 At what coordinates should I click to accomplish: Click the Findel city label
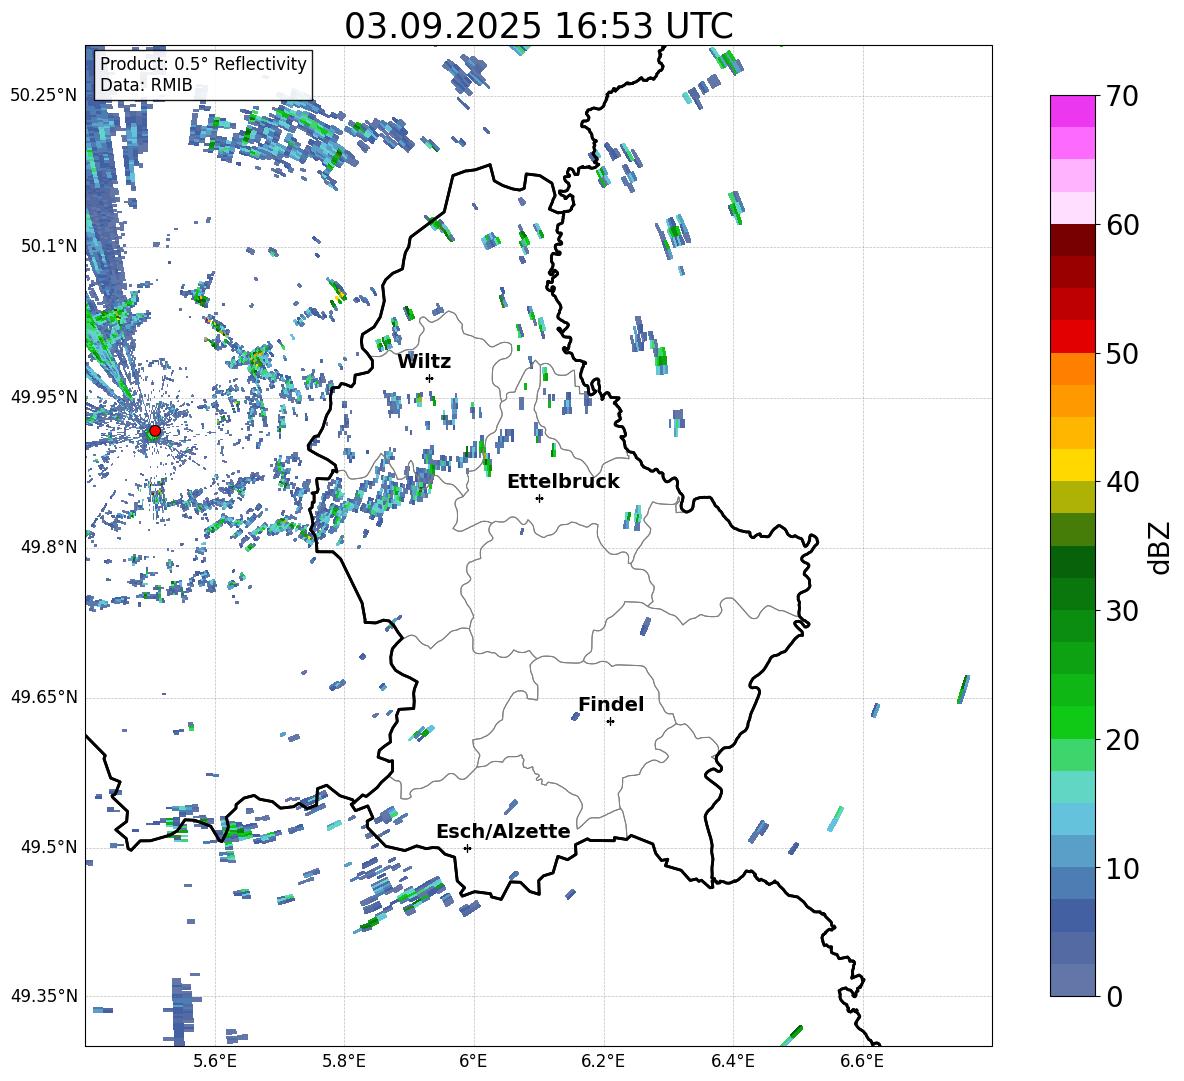point(611,704)
